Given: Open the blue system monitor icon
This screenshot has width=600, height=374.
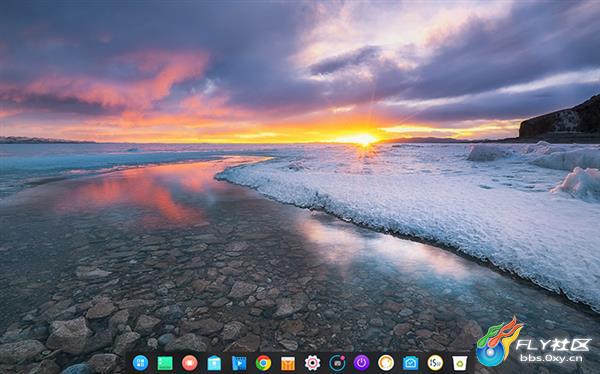Looking at the screenshot, I should pyautogui.click(x=411, y=363).
